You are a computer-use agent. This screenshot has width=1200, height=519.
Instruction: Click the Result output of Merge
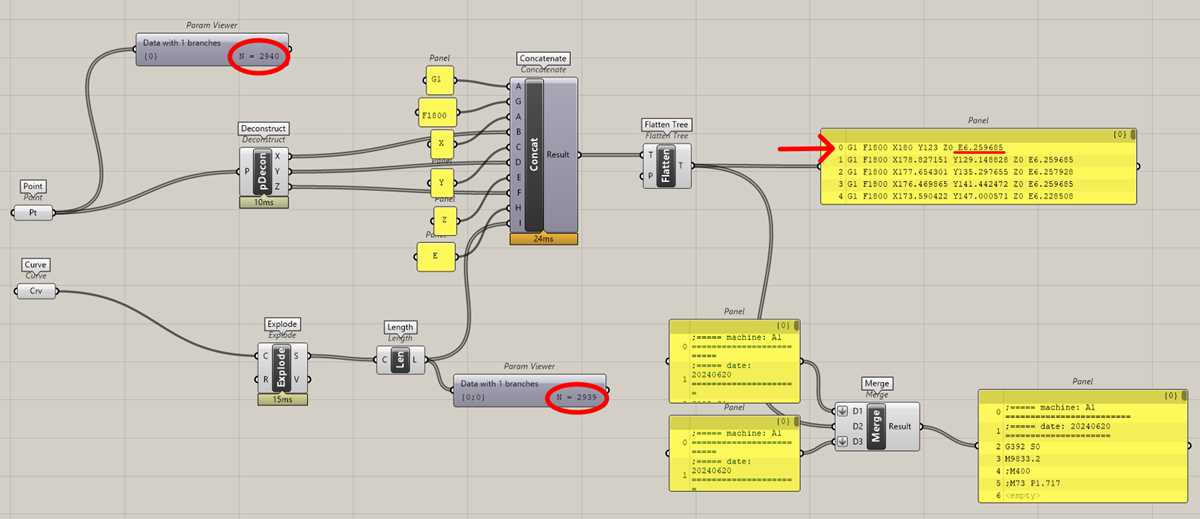pos(900,425)
